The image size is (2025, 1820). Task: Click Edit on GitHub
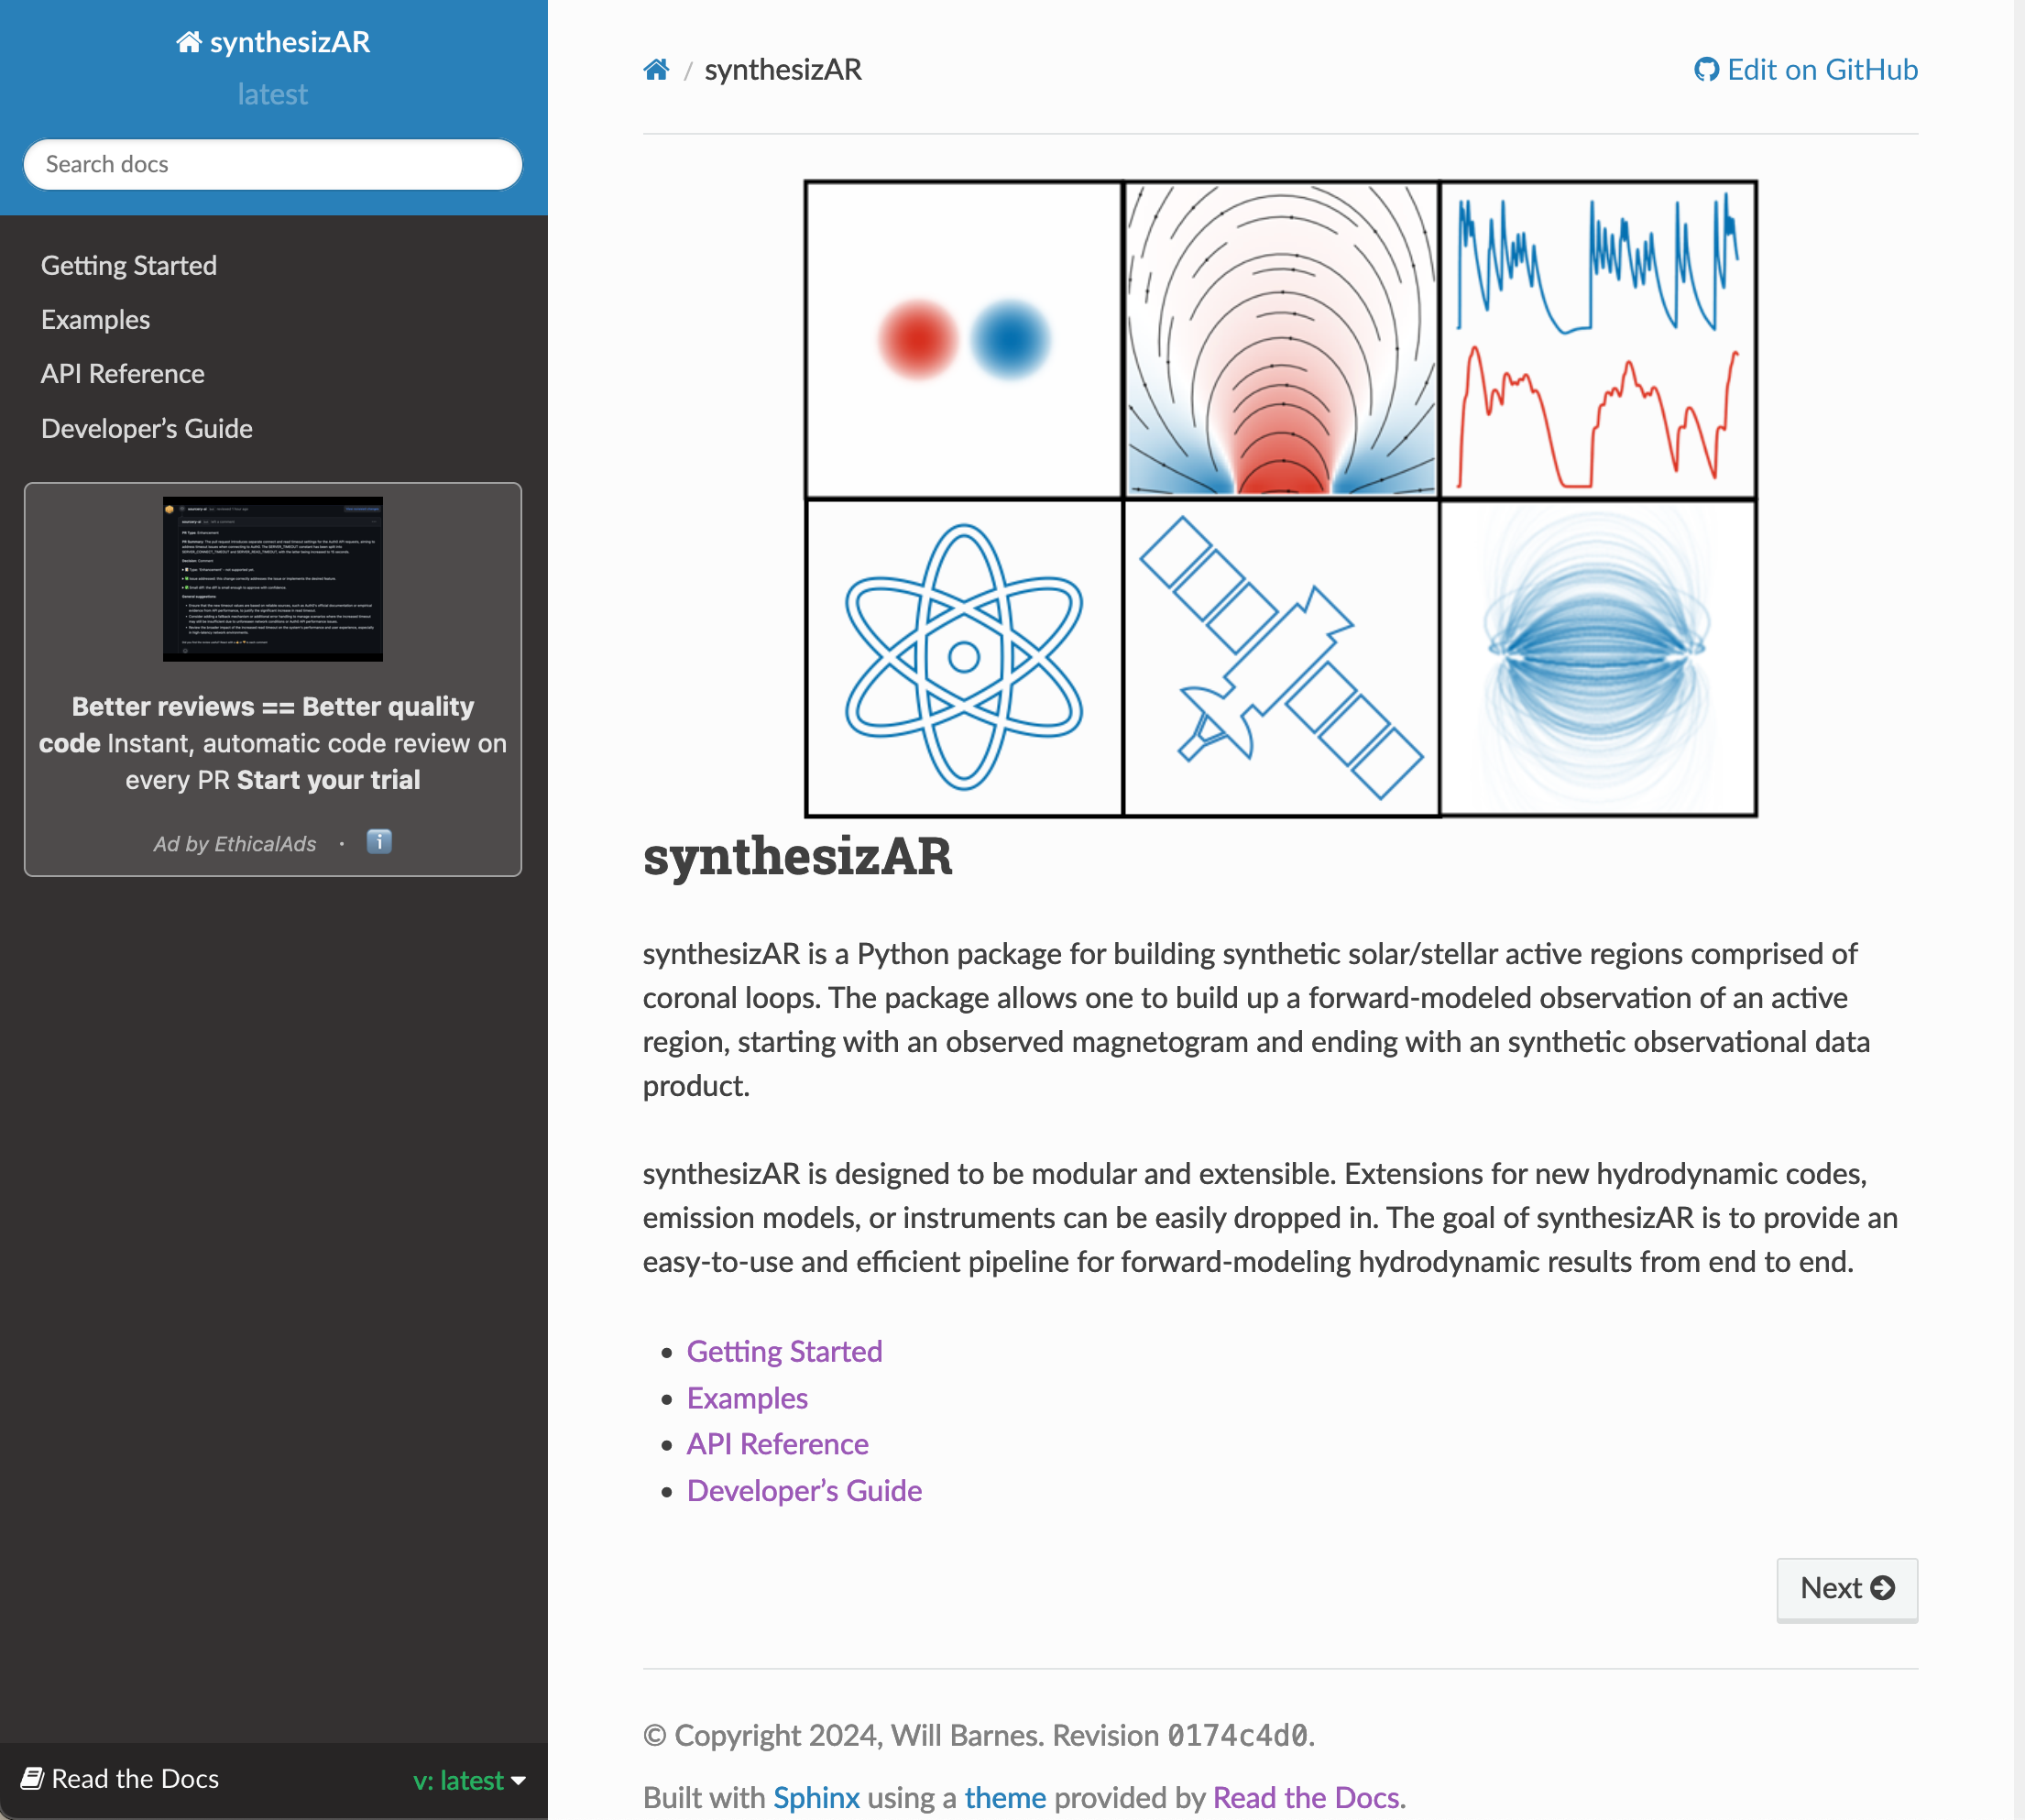click(1823, 70)
